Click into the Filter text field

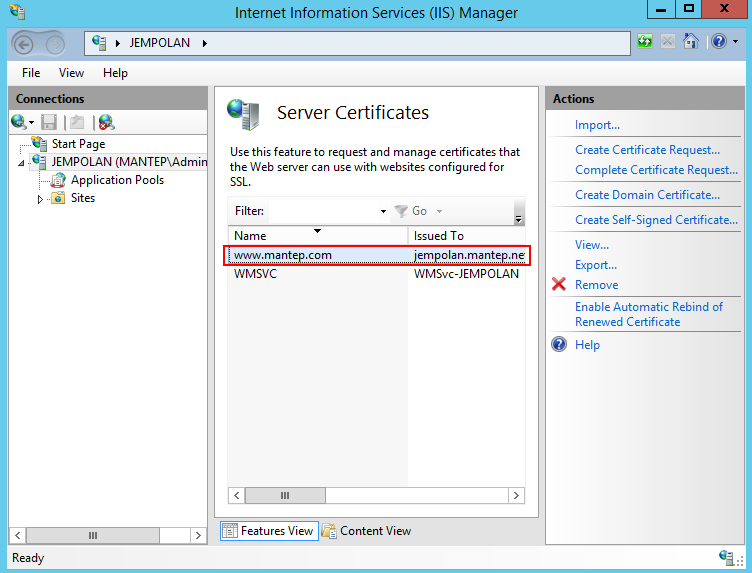[x=323, y=211]
